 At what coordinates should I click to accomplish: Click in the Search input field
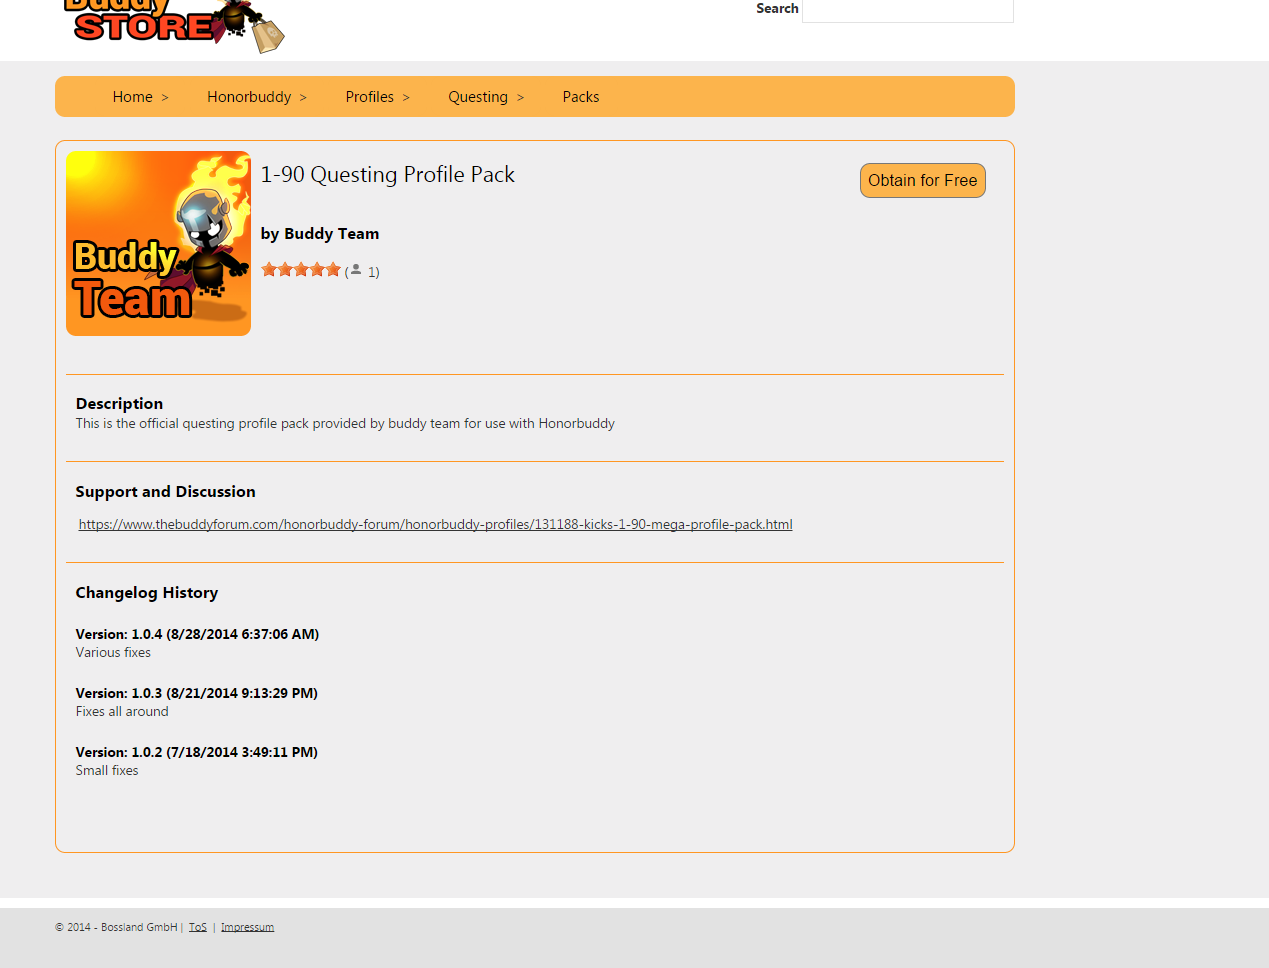click(x=908, y=10)
